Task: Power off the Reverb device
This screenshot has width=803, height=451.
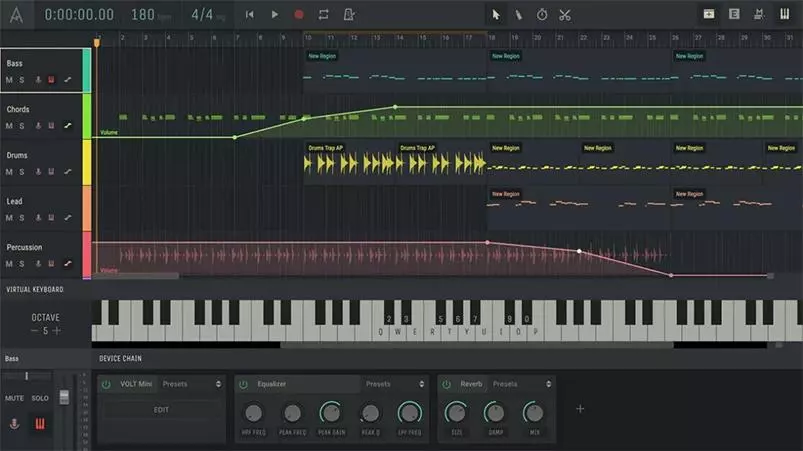Action: click(x=446, y=384)
